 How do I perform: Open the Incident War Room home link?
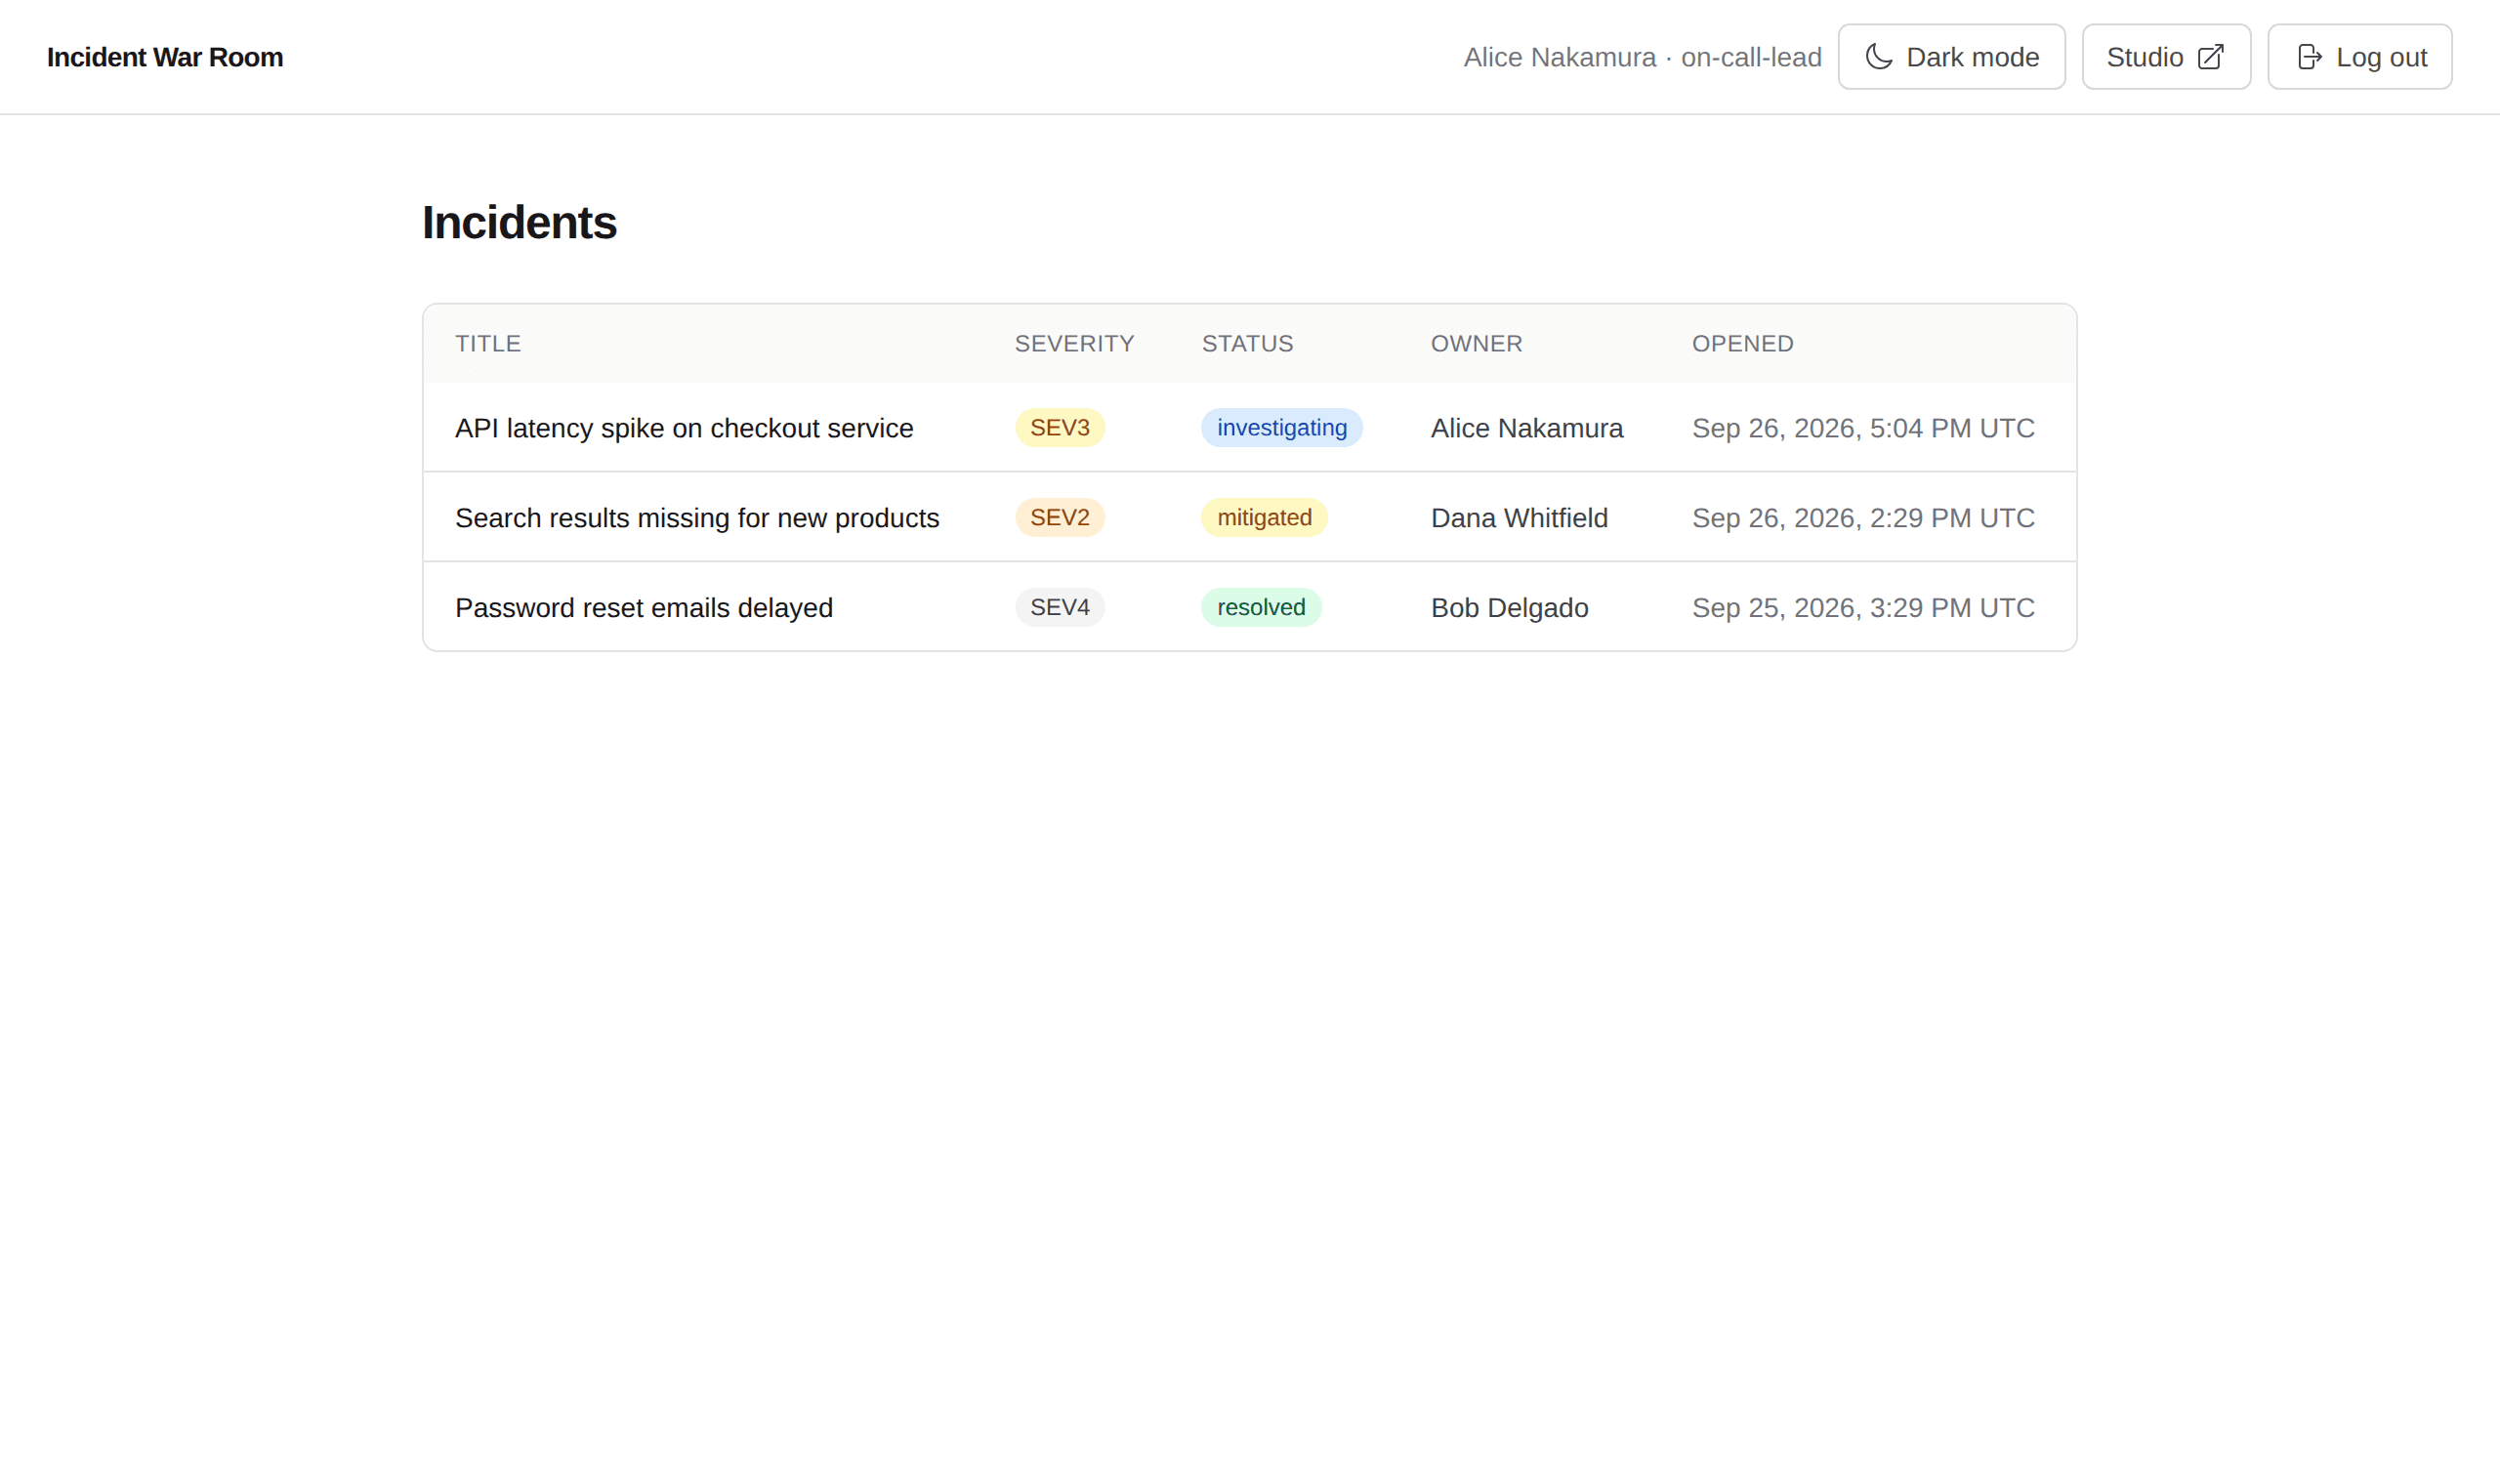tap(165, 57)
